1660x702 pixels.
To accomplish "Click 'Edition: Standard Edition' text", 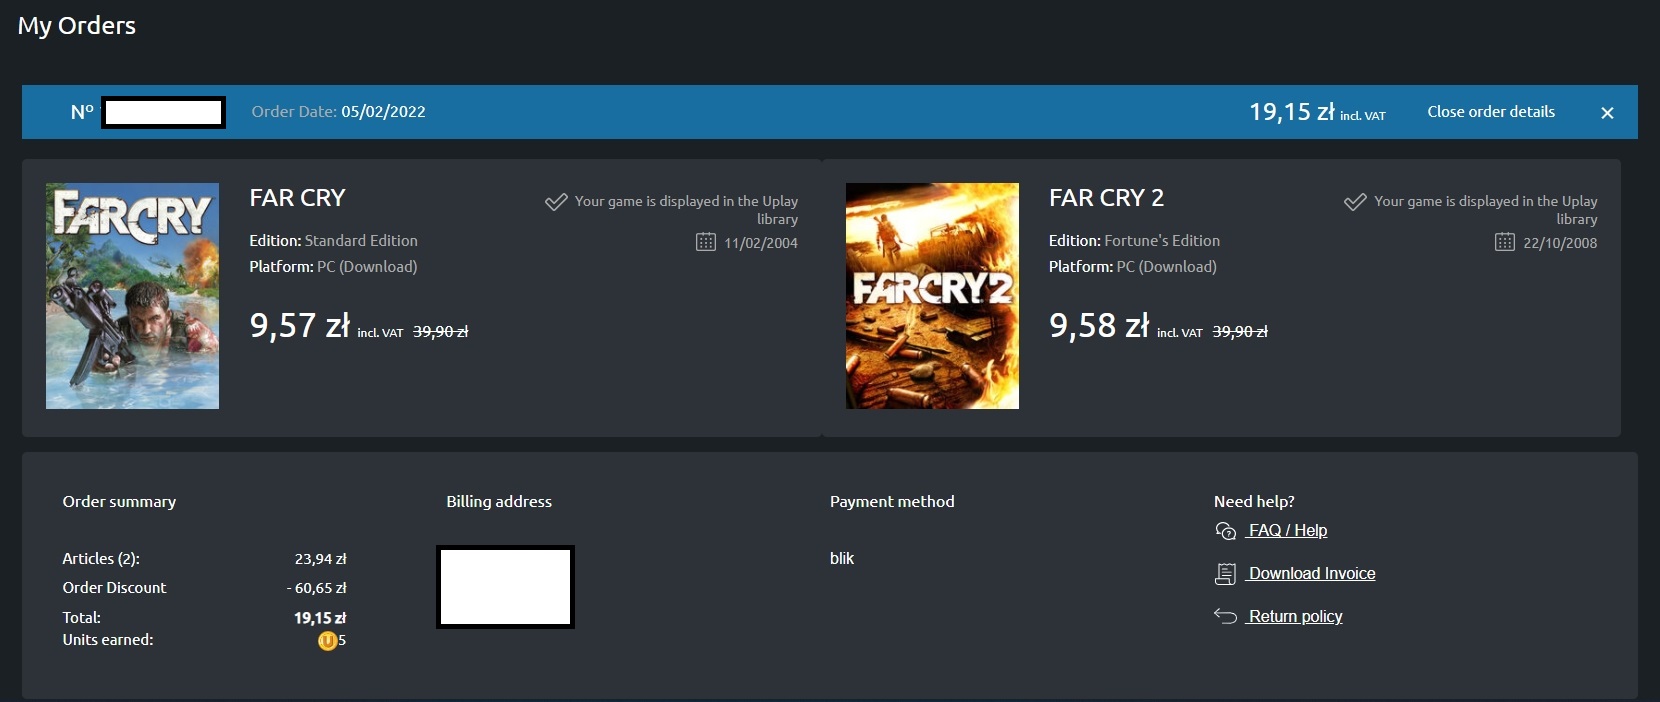I will click(333, 241).
